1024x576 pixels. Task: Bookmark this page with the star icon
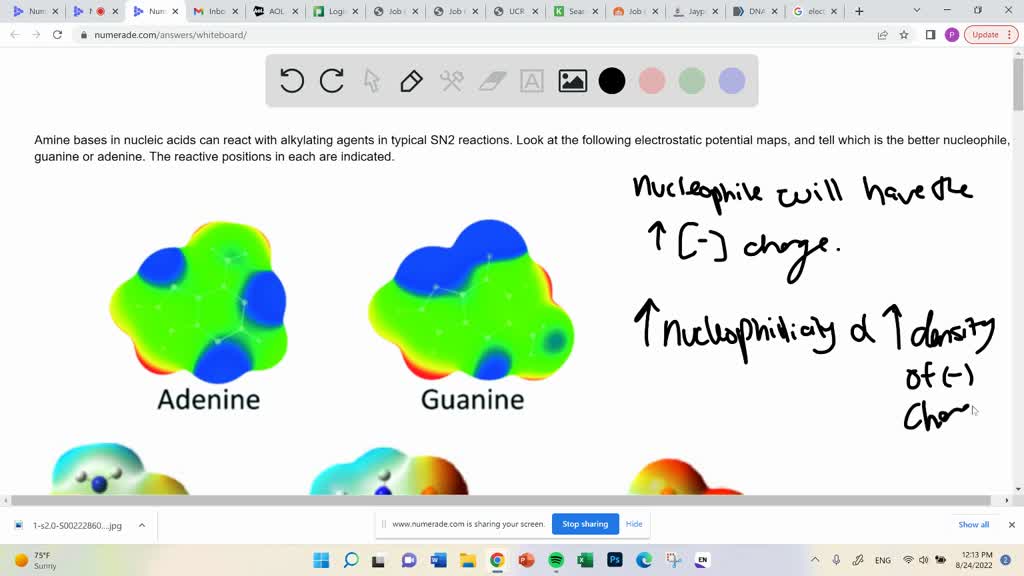[x=904, y=34]
